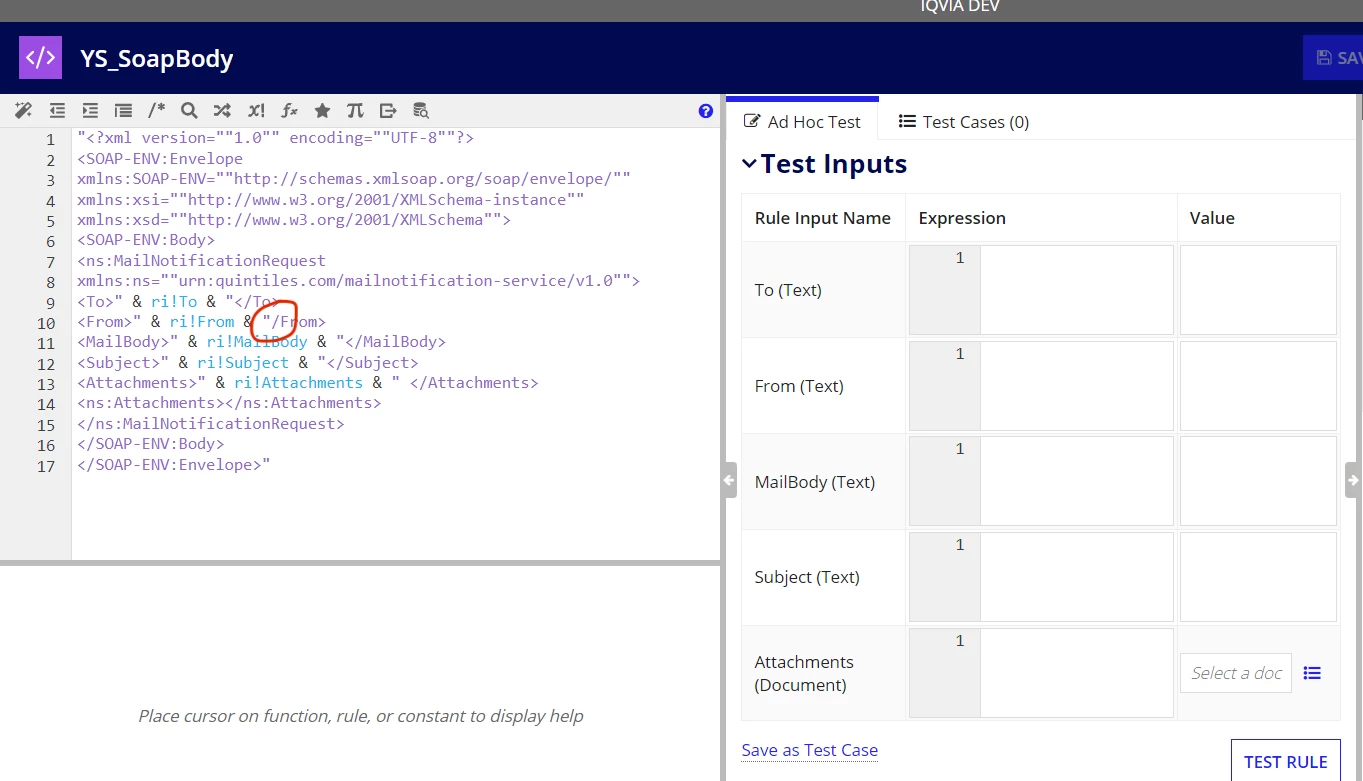
Task: Click the help hint text below editor
Action: point(360,716)
